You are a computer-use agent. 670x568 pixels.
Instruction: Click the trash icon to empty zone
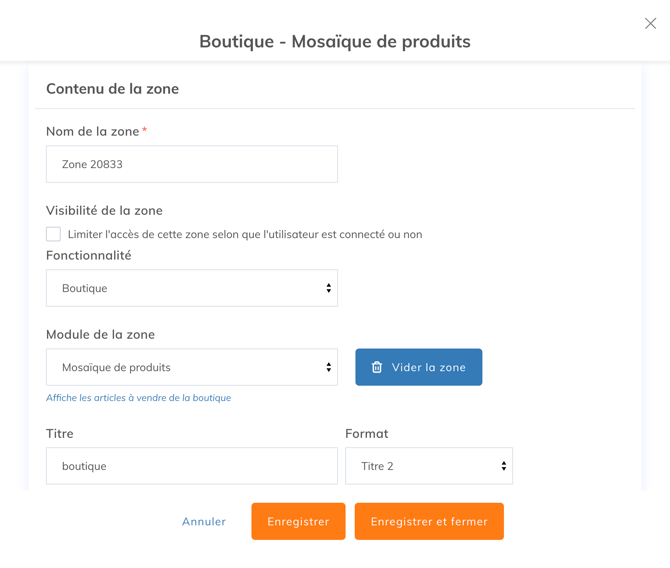tap(377, 367)
